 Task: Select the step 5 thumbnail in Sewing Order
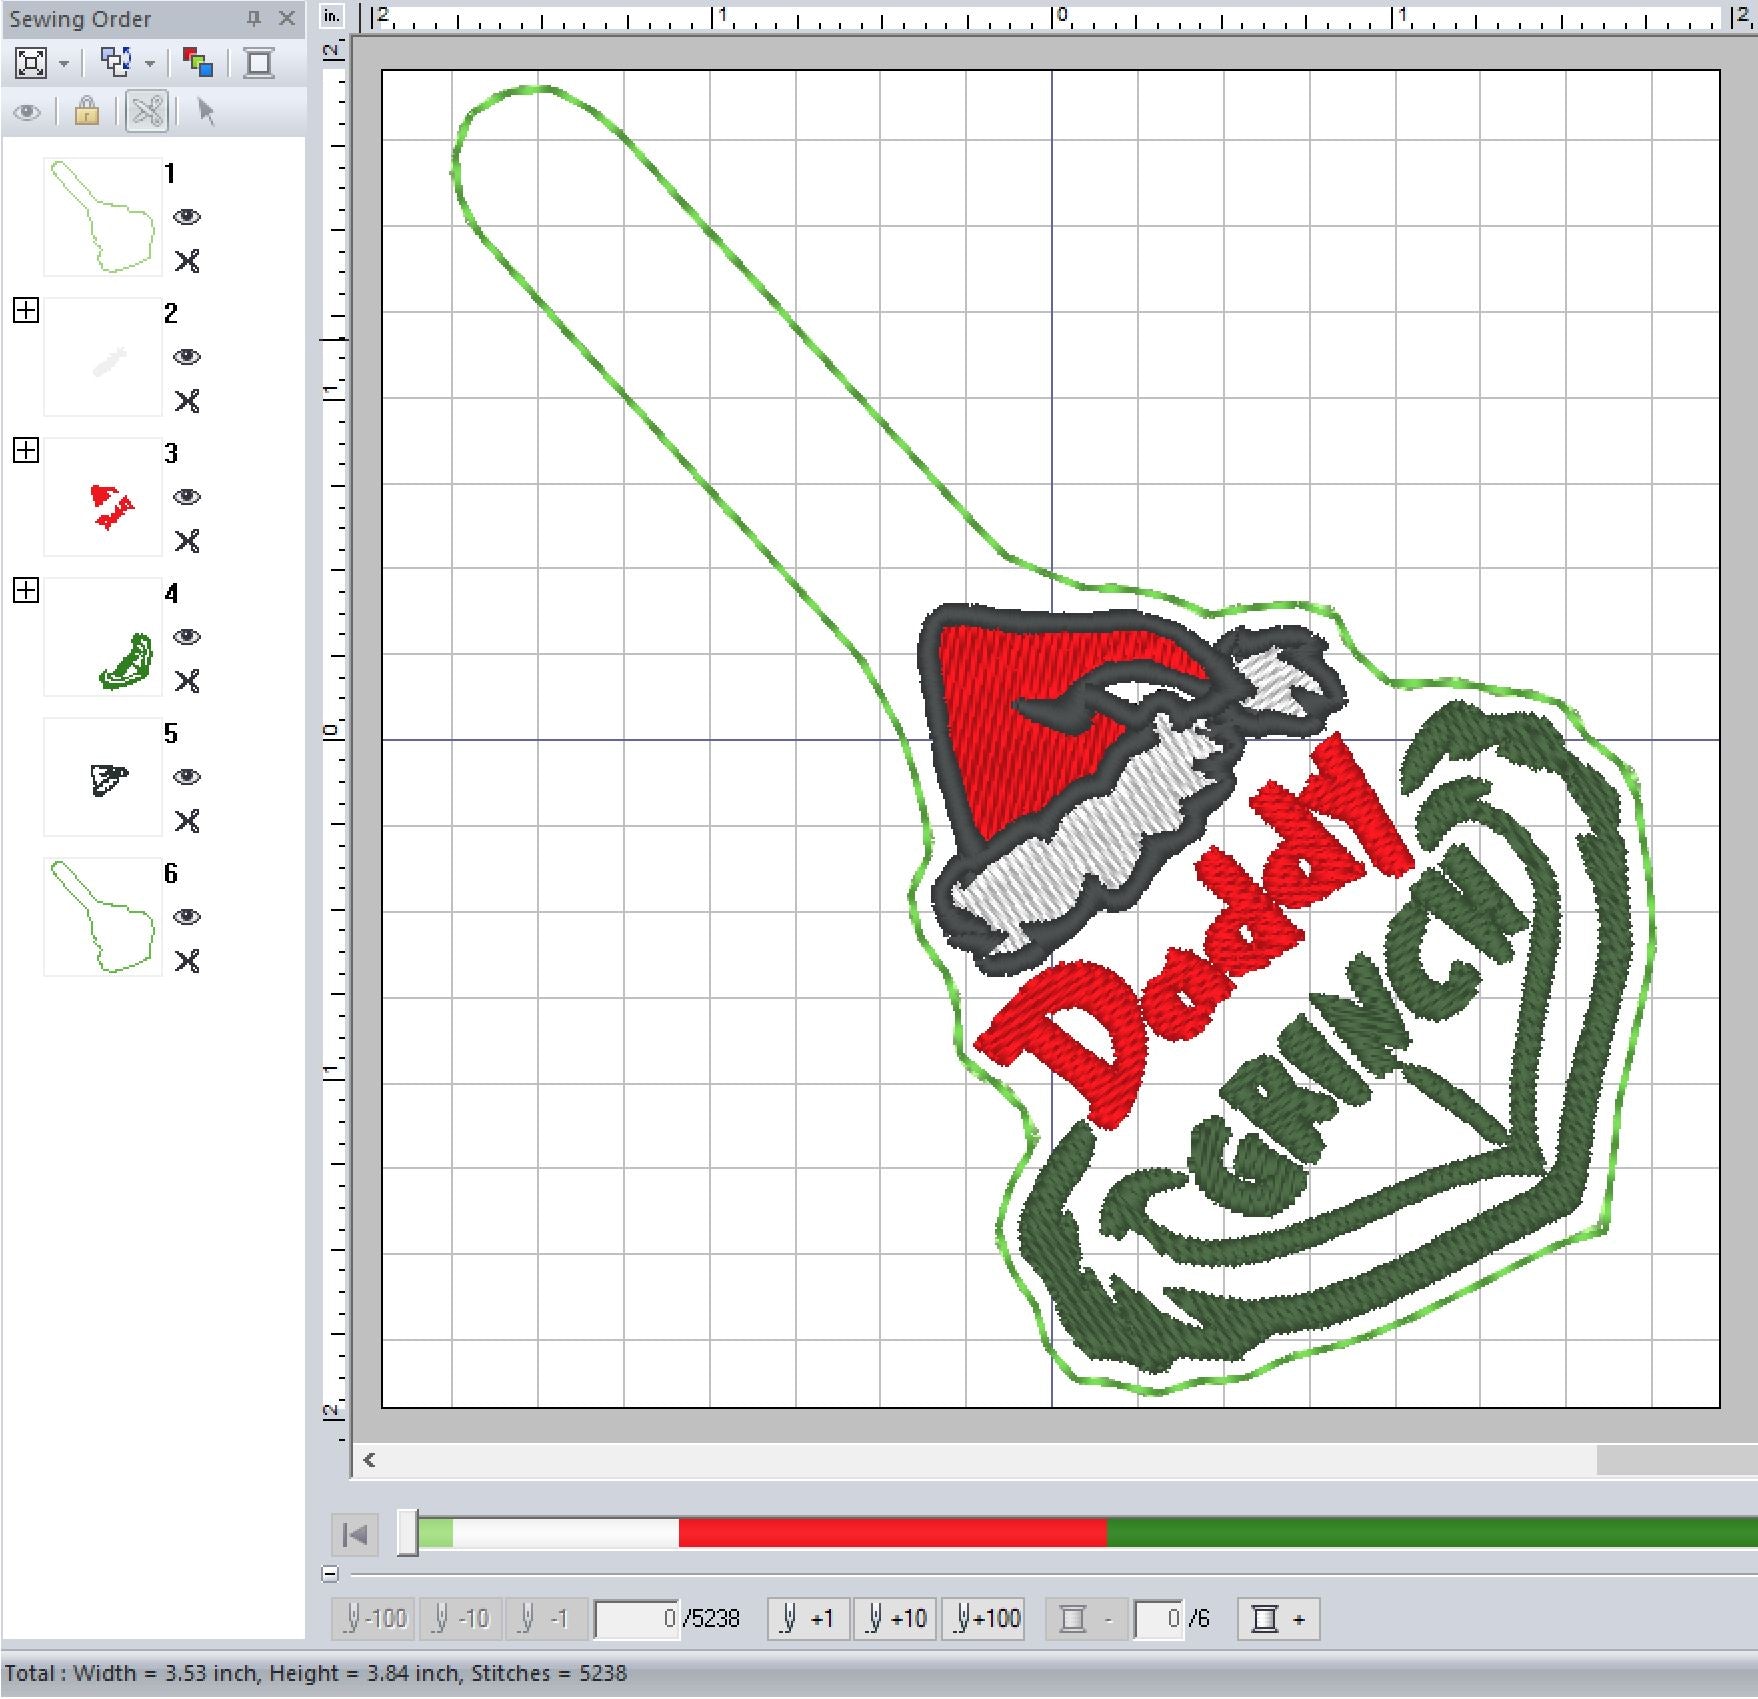(103, 777)
